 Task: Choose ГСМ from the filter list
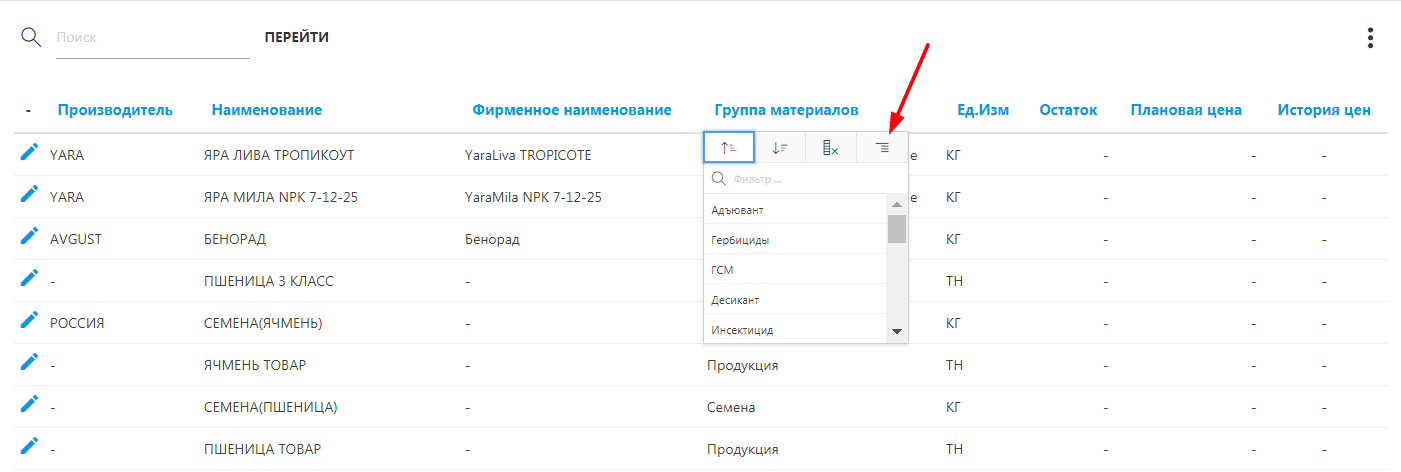pyautogui.click(x=723, y=270)
